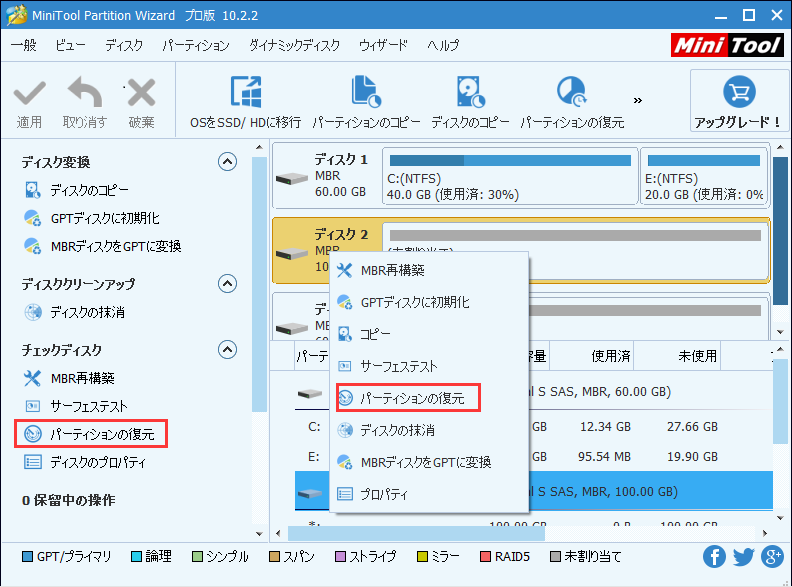Choose MBRディスクをGPTに変換 in context menu
Image resolution: width=792 pixels, height=587 pixels.
(x=429, y=462)
